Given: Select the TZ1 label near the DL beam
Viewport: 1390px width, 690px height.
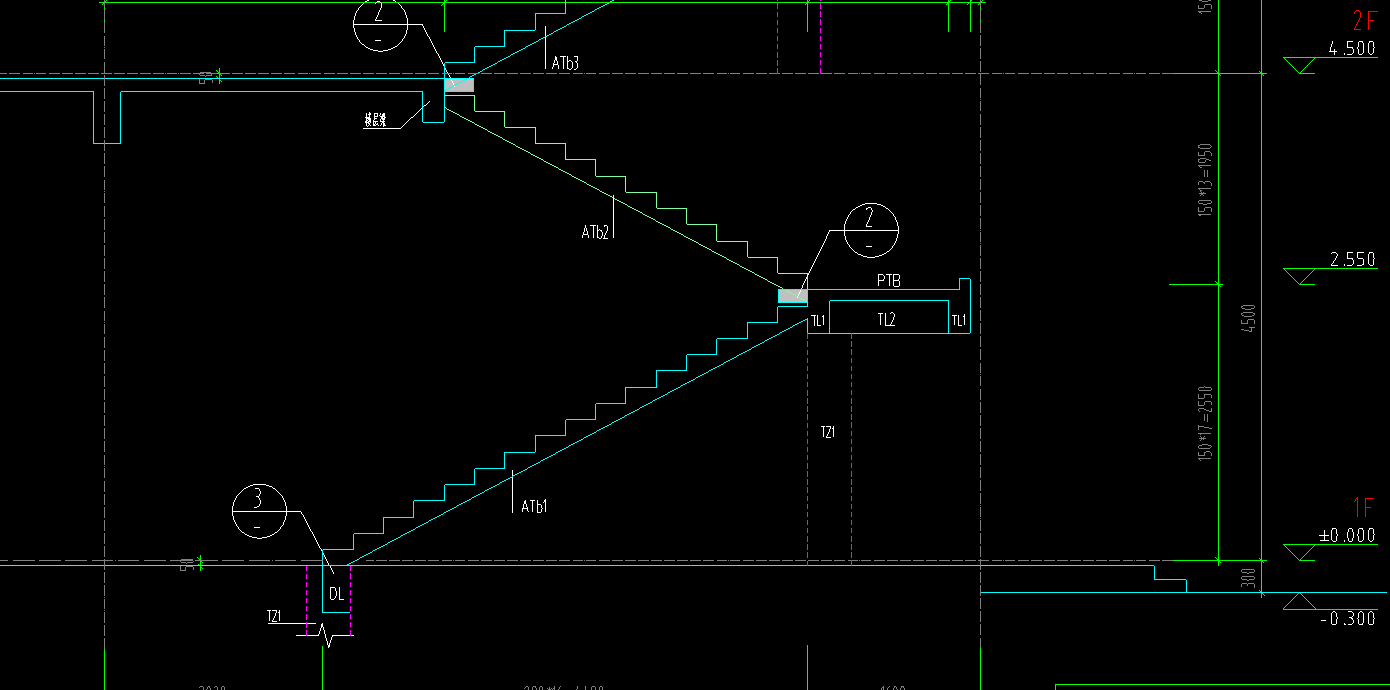Looking at the screenshot, I should click(x=274, y=617).
